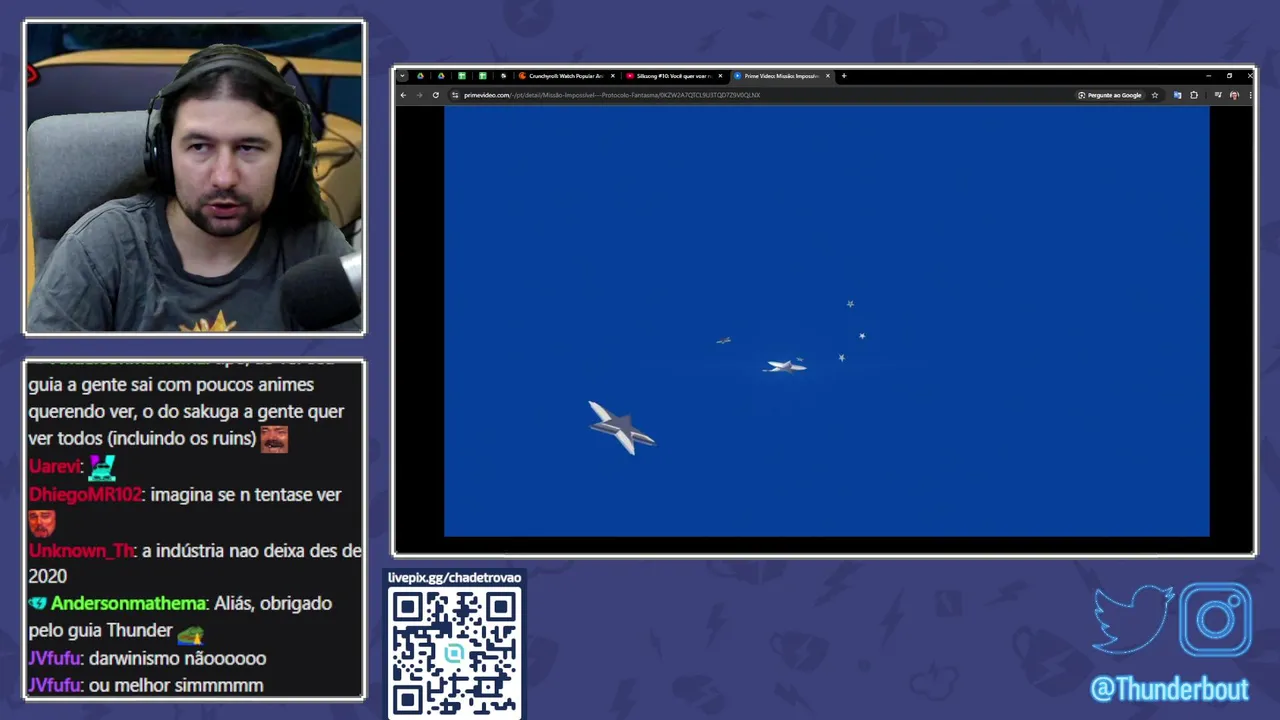Viewport: 1280px width, 720px height.
Task: Open the tab search chevron in Chrome
Action: pos(403,76)
